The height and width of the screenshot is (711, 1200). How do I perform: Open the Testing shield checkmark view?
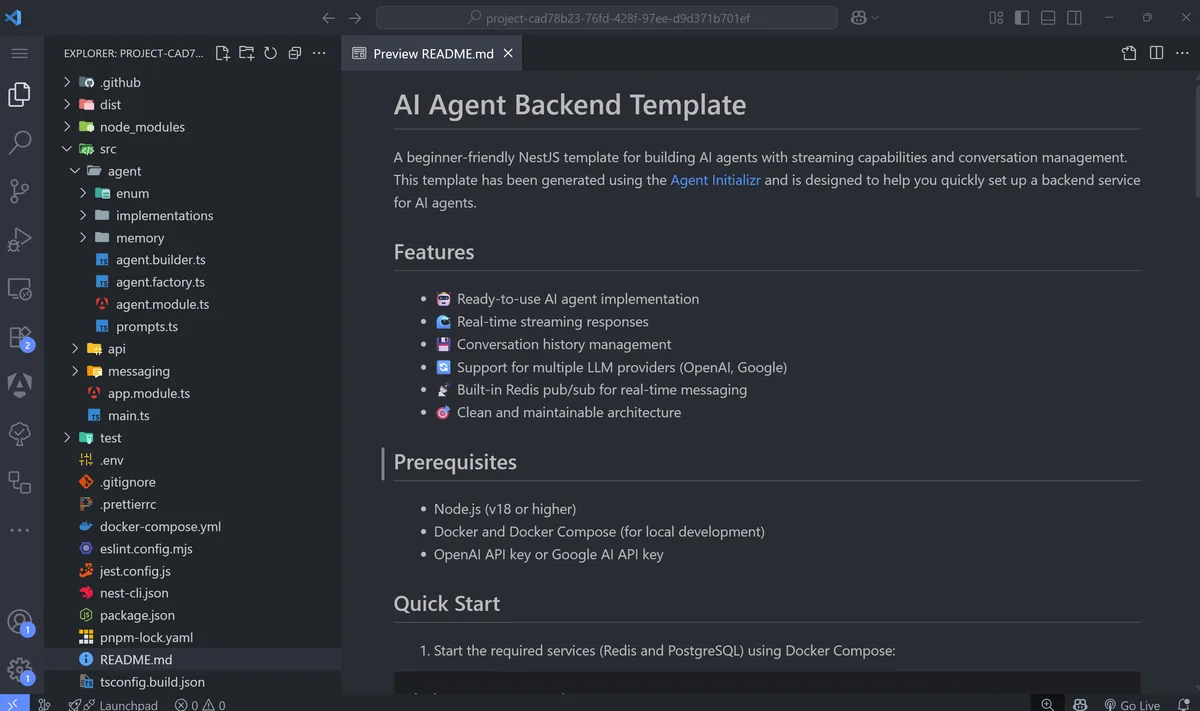pyautogui.click(x=20, y=433)
